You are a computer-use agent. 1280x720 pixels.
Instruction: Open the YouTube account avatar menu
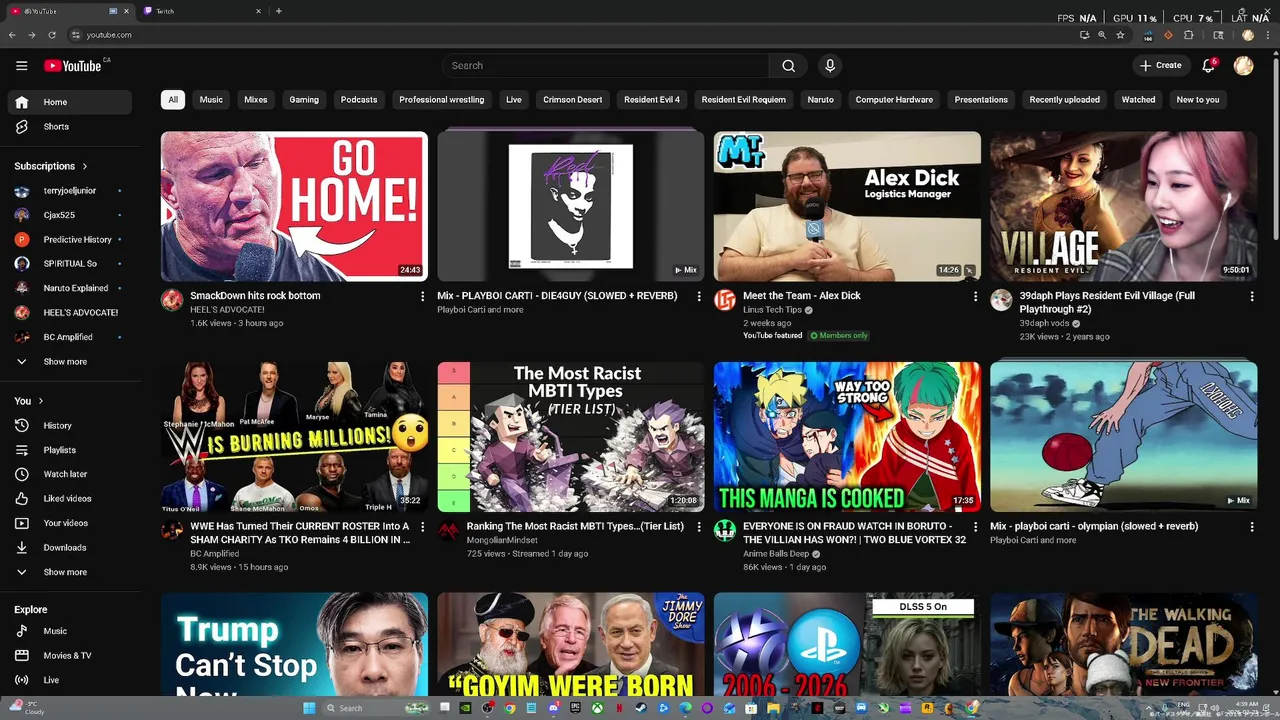click(x=1243, y=66)
